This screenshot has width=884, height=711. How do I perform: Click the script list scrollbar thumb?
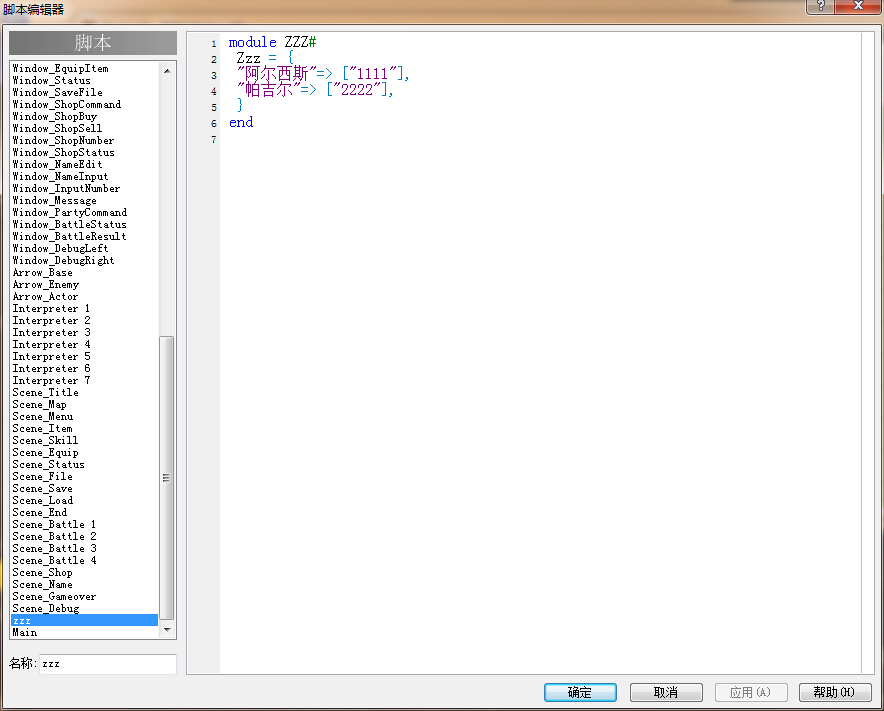coord(167,478)
